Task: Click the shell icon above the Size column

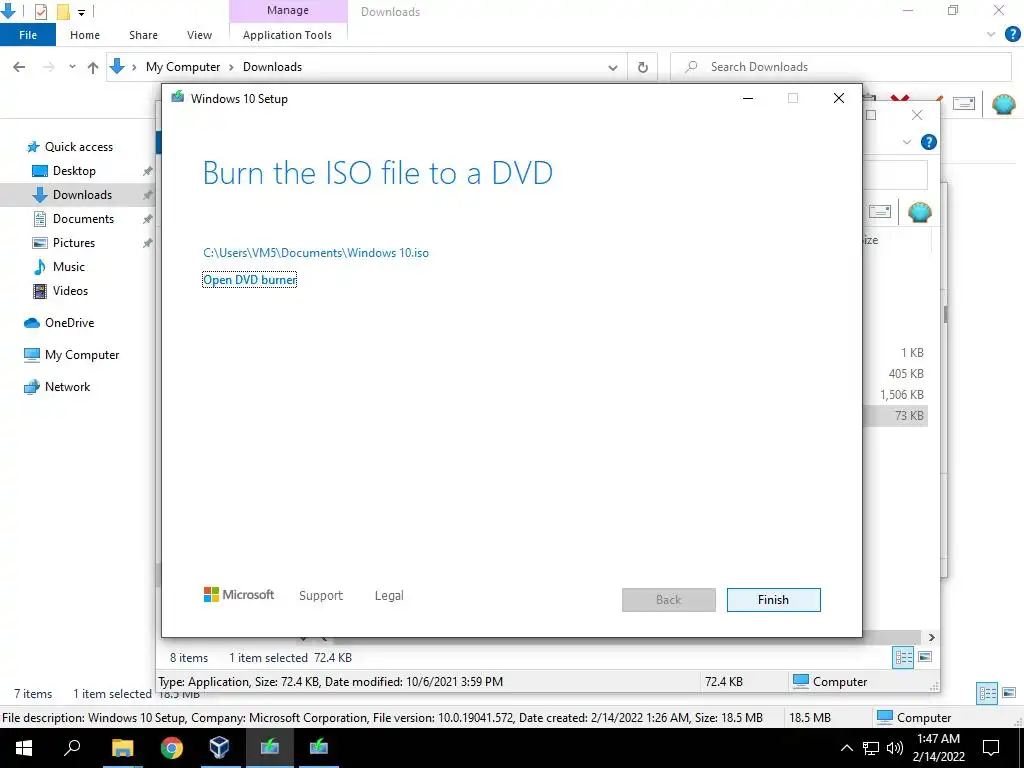Action: [920, 212]
